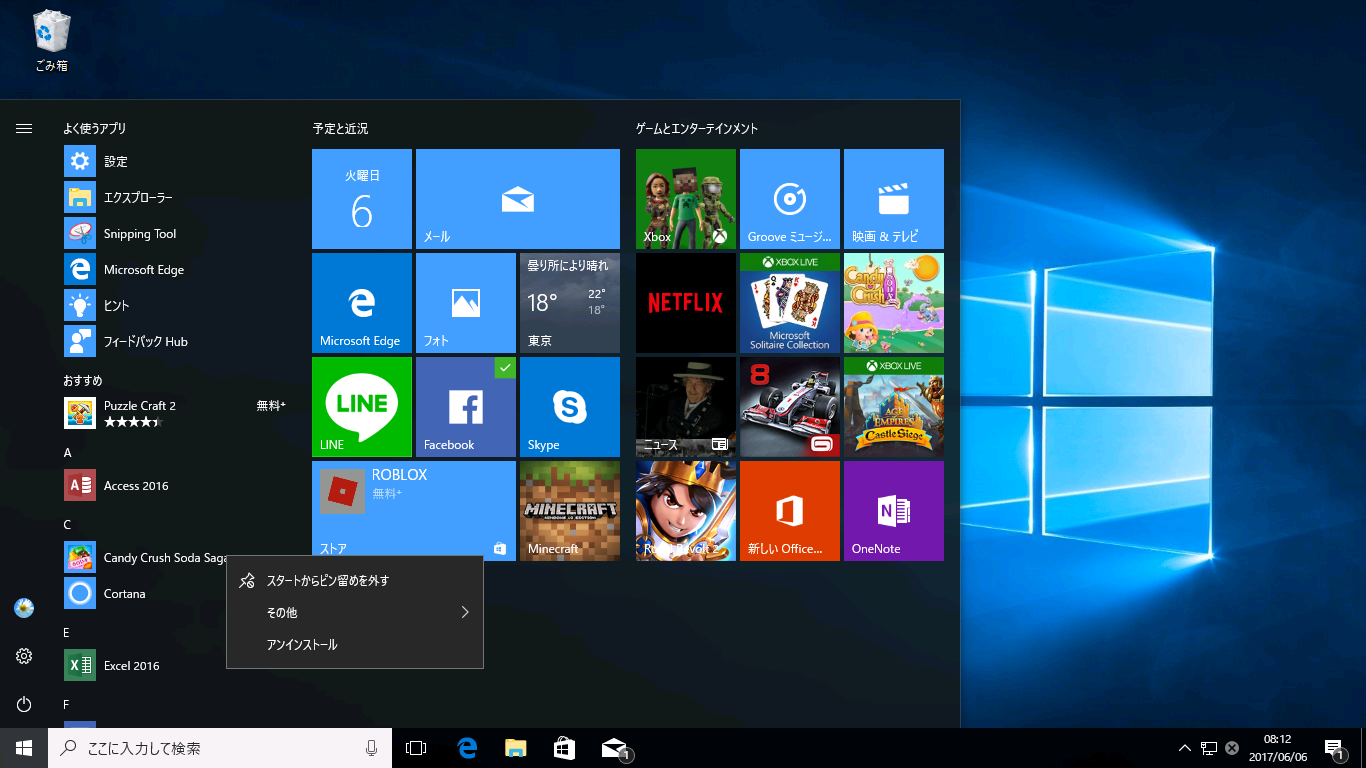Expand the hamburger menu in Start

coord(24,129)
